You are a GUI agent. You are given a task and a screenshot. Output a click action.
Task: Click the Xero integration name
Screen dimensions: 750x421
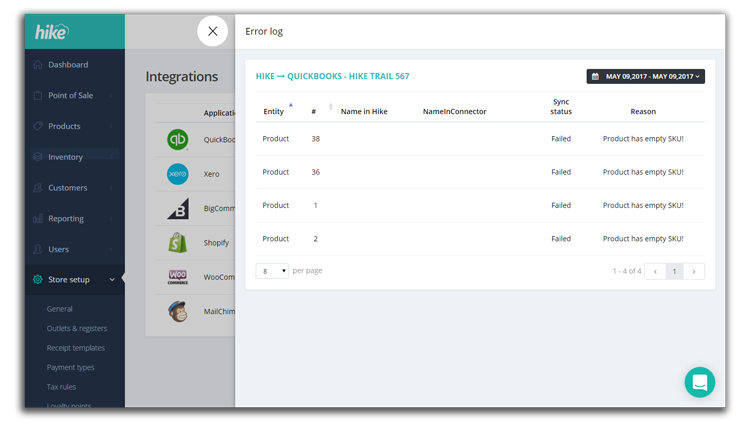point(211,174)
